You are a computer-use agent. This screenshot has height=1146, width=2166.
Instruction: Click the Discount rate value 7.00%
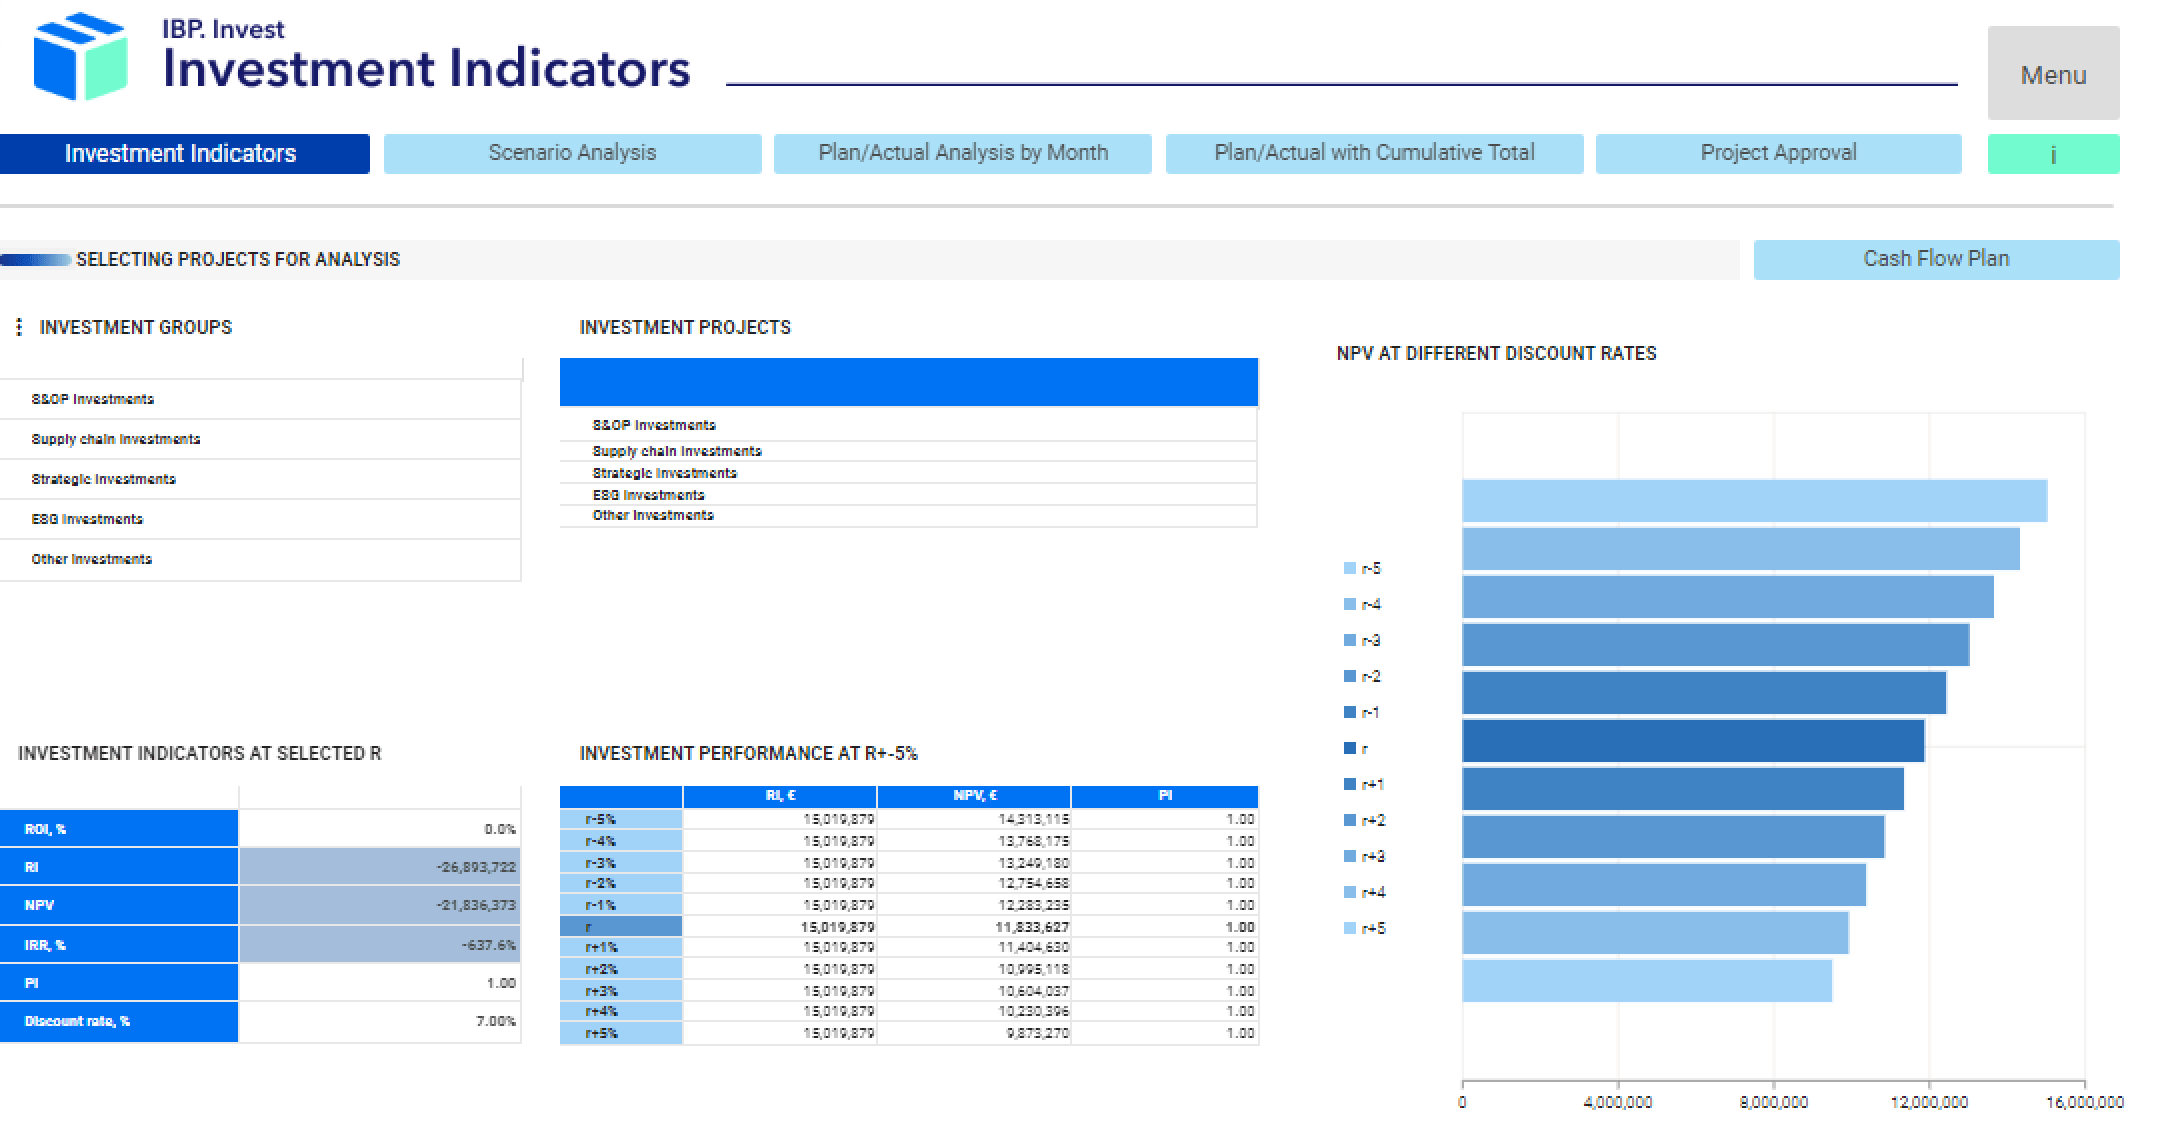point(495,1021)
